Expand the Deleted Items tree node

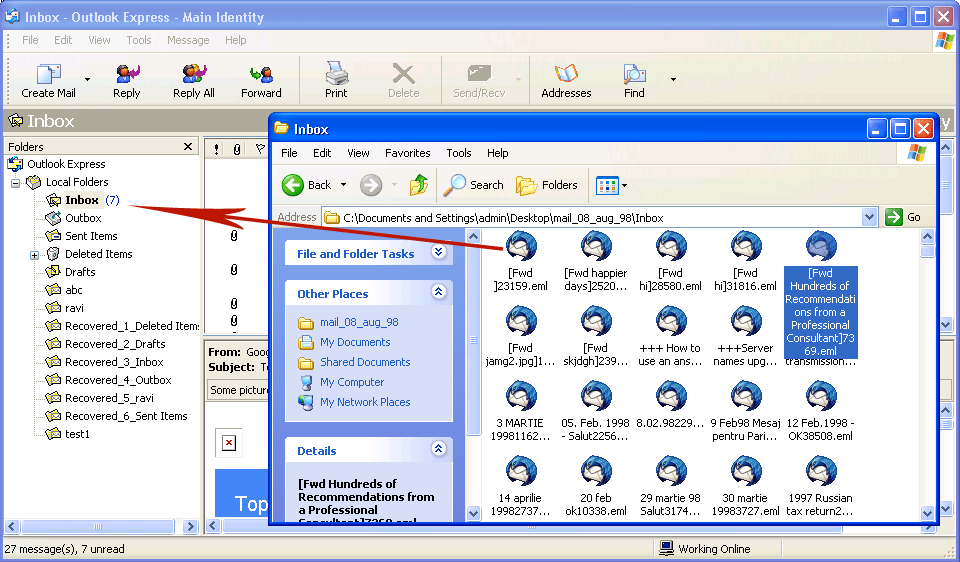click(34, 255)
